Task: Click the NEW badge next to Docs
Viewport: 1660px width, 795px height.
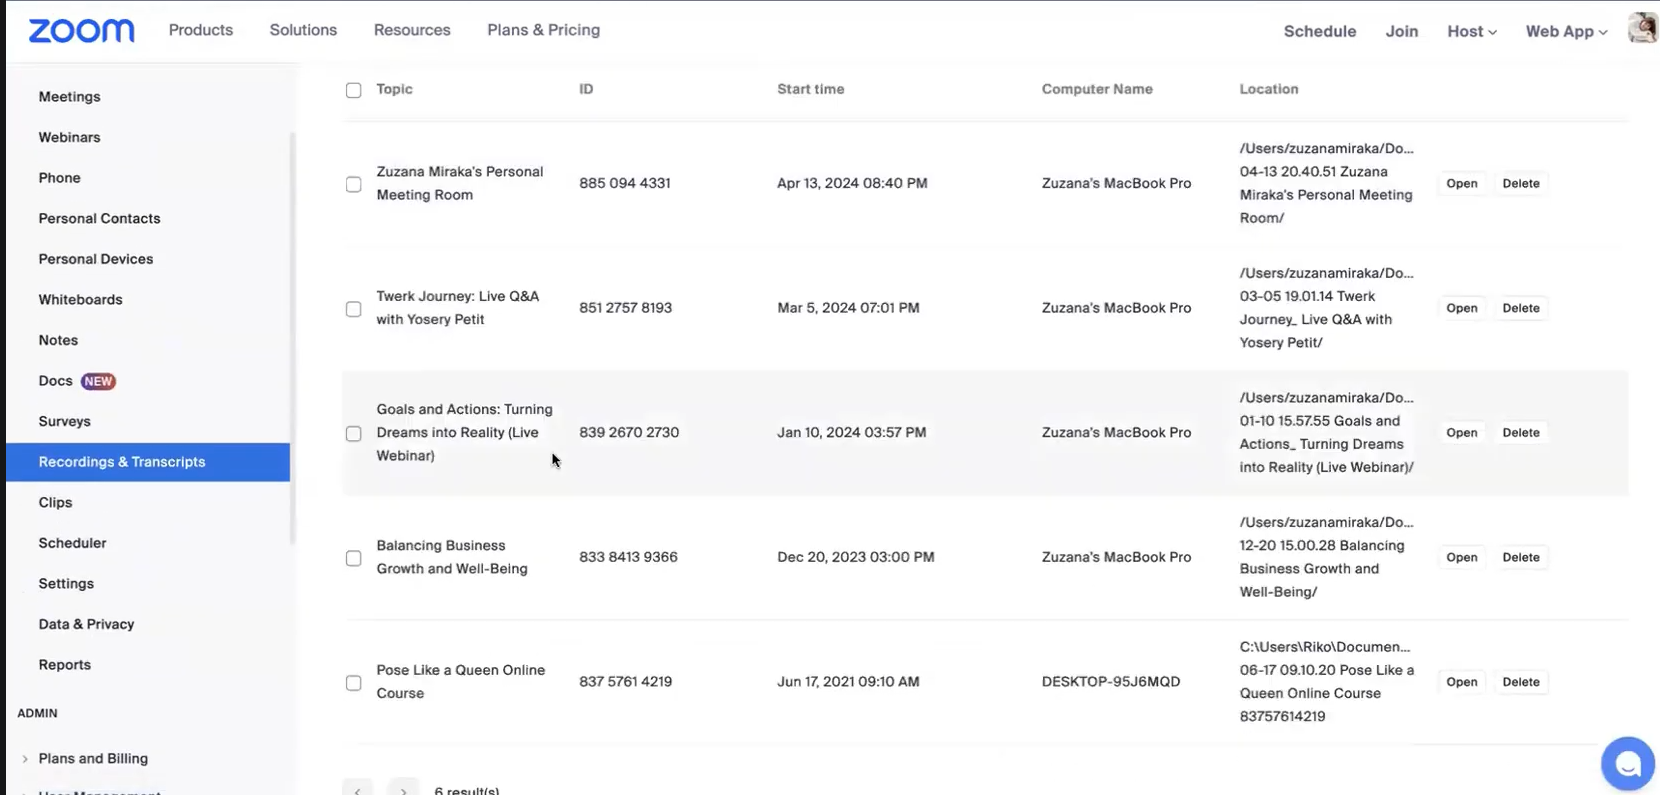Action: pos(98,381)
